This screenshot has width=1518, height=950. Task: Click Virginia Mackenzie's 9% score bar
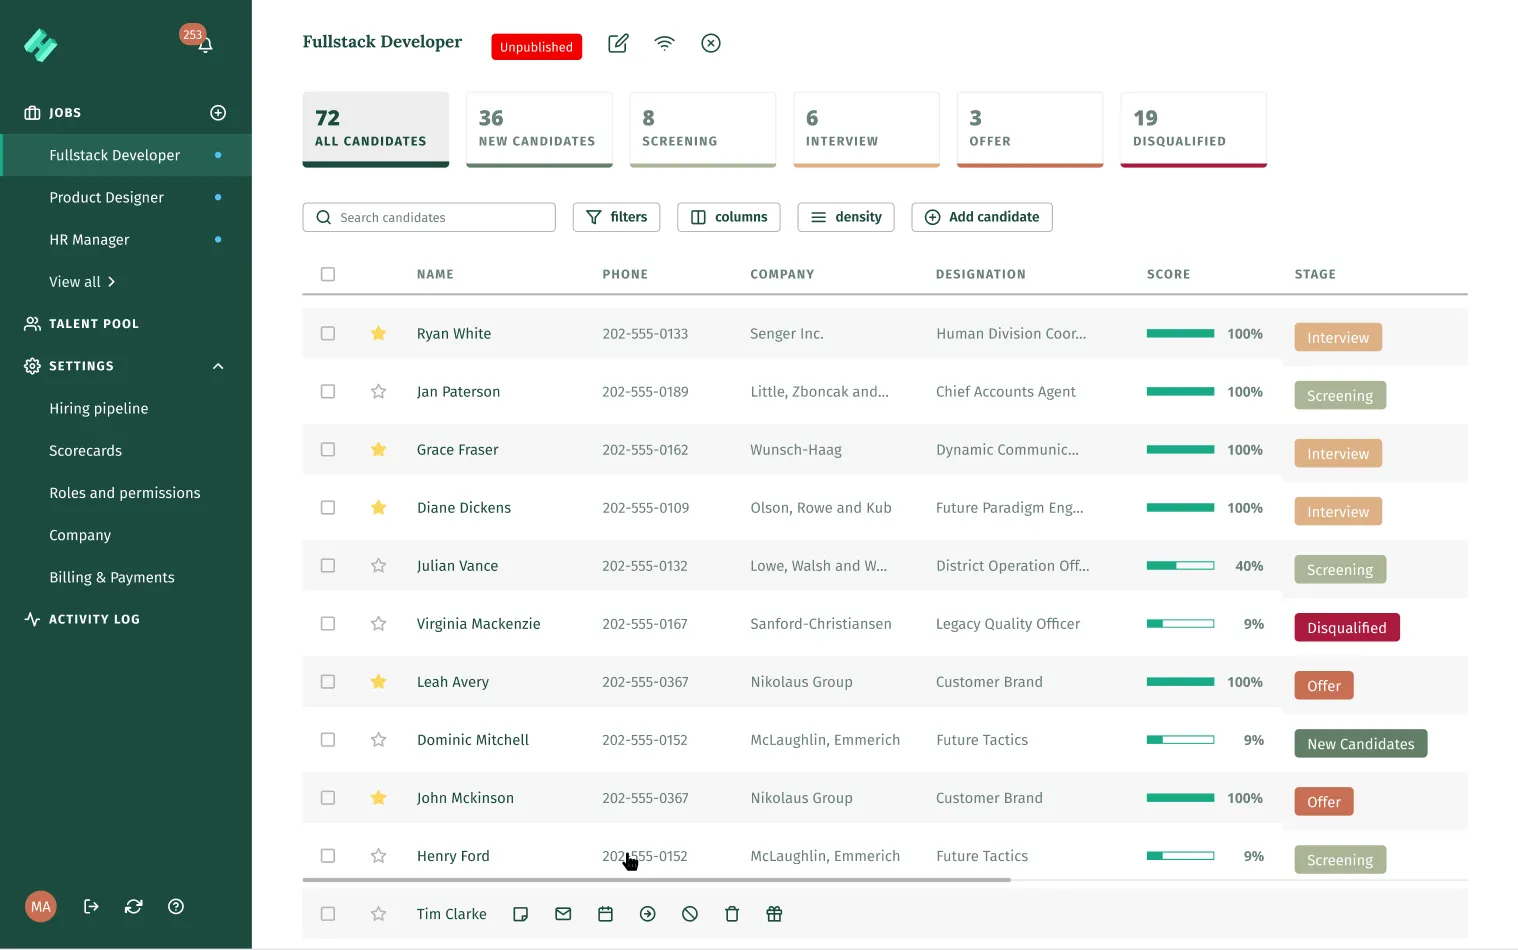[1181, 624]
